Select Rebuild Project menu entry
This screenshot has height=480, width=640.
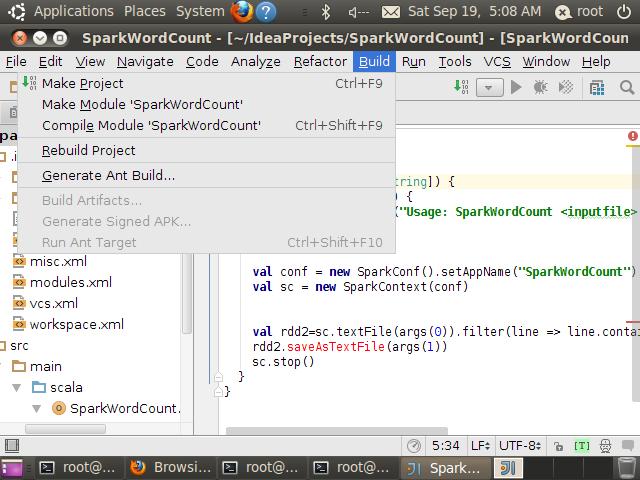(206, 151)
